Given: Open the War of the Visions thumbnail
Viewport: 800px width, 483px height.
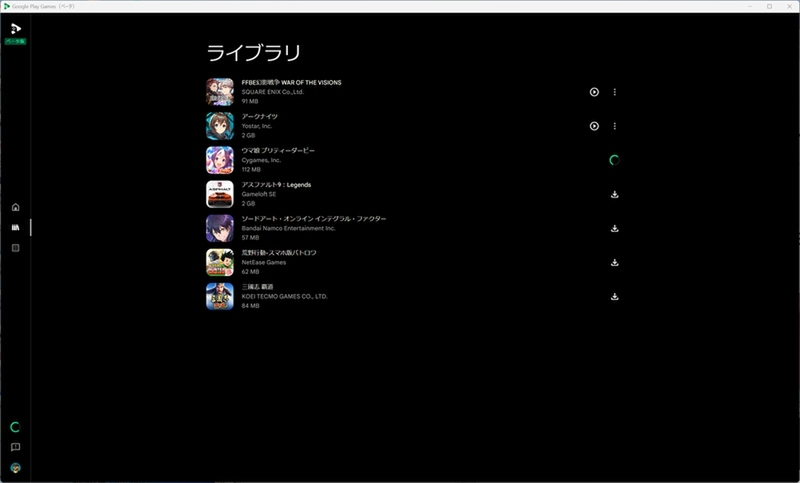Looking at the screenshot, I should tap(220, 92).
